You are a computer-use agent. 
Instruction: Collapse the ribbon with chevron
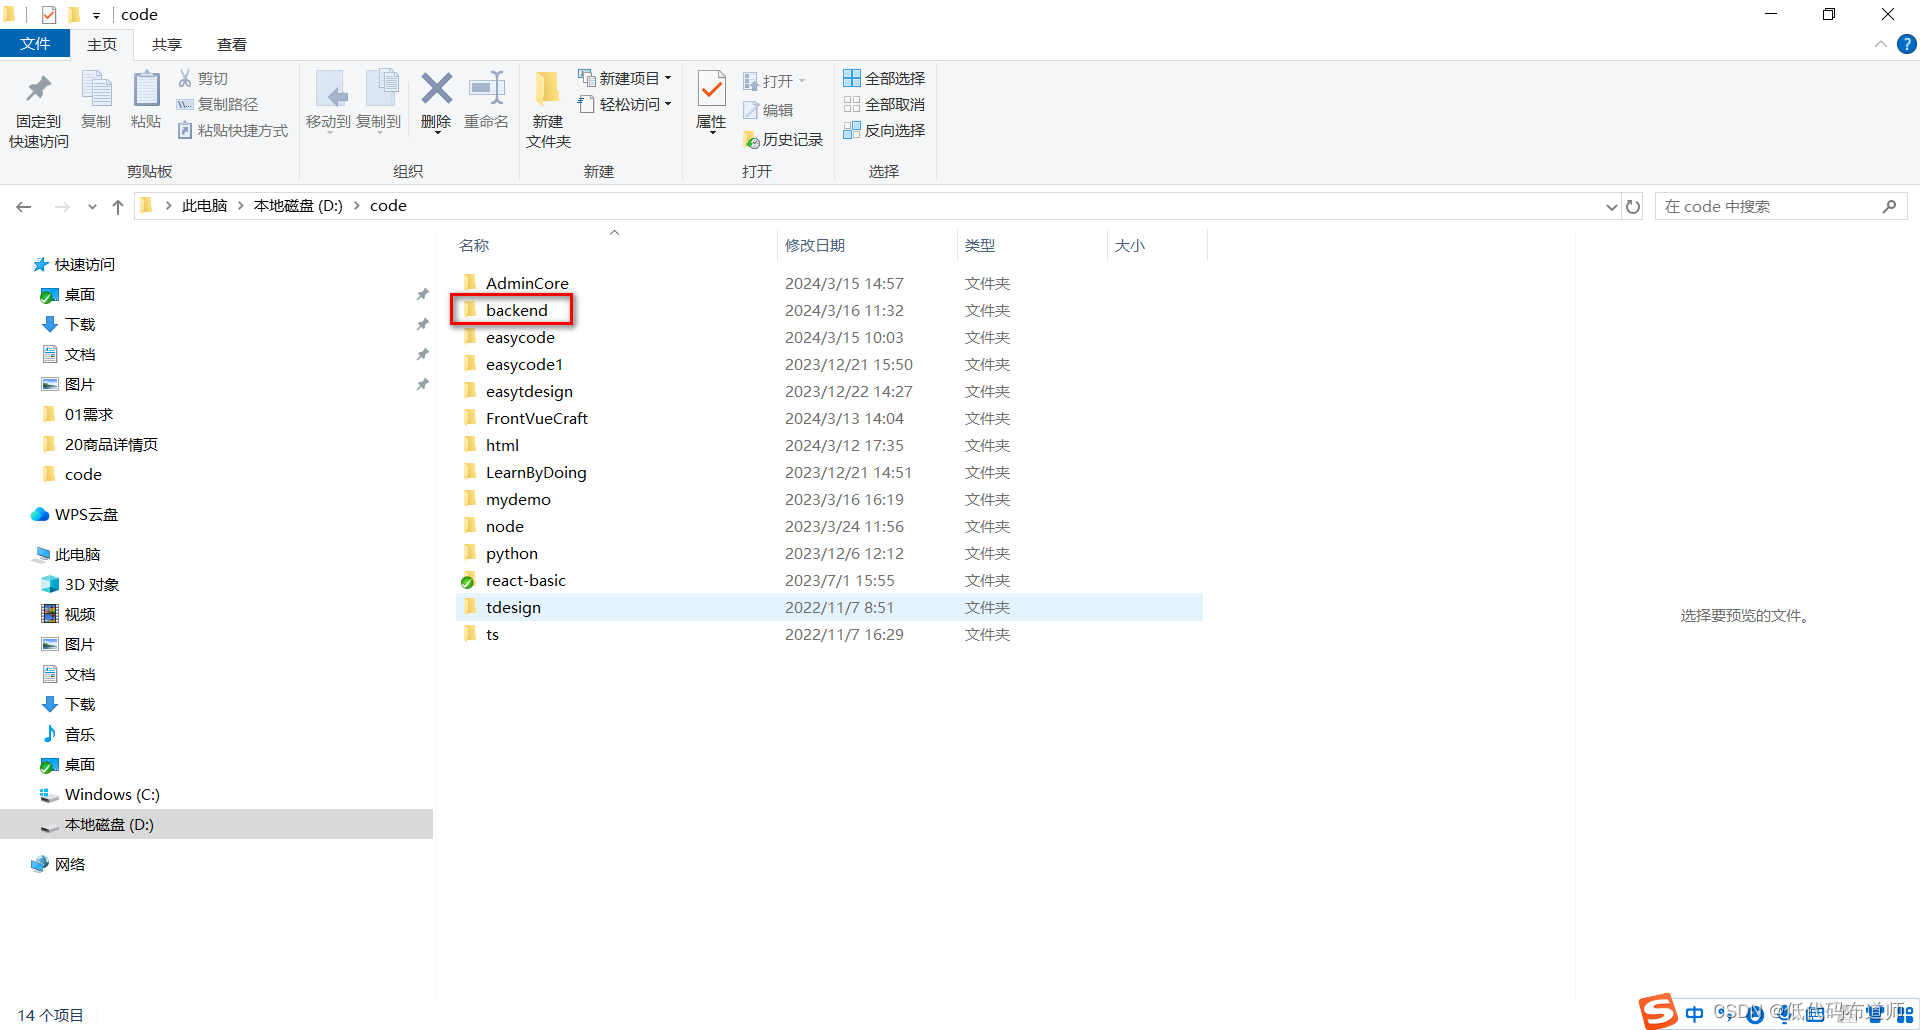(x=1880, y=44)
